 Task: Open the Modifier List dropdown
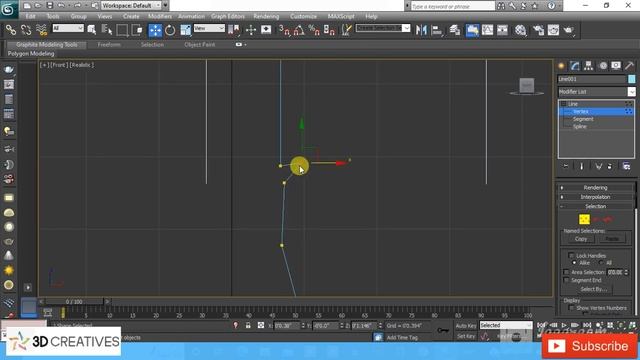click(x=596, y=91)
